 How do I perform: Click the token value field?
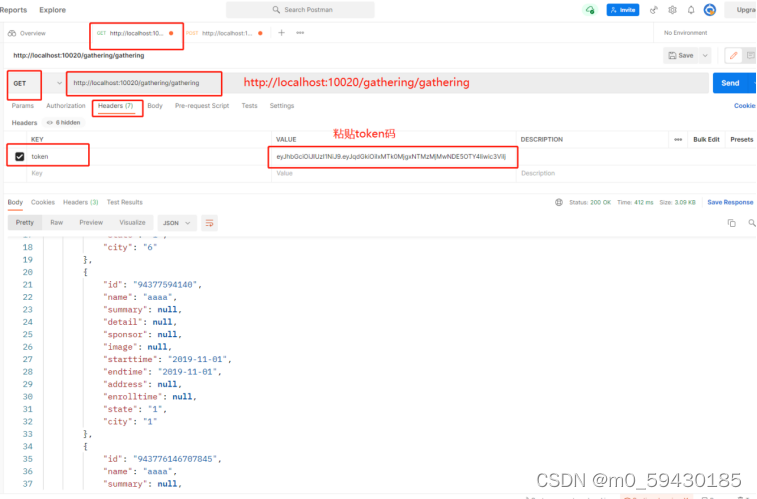392,156
